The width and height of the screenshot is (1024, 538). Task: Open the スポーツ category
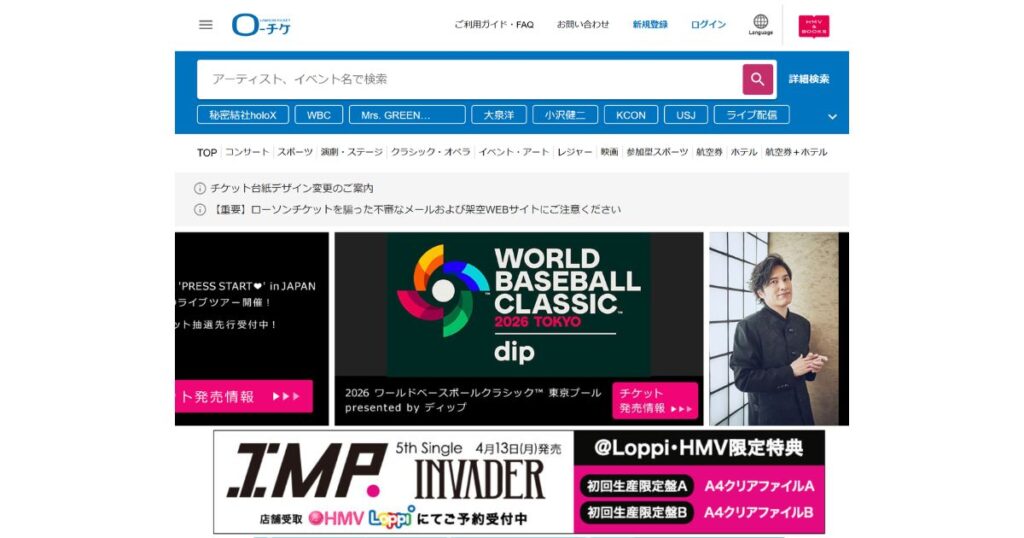(x=295, y=152)
